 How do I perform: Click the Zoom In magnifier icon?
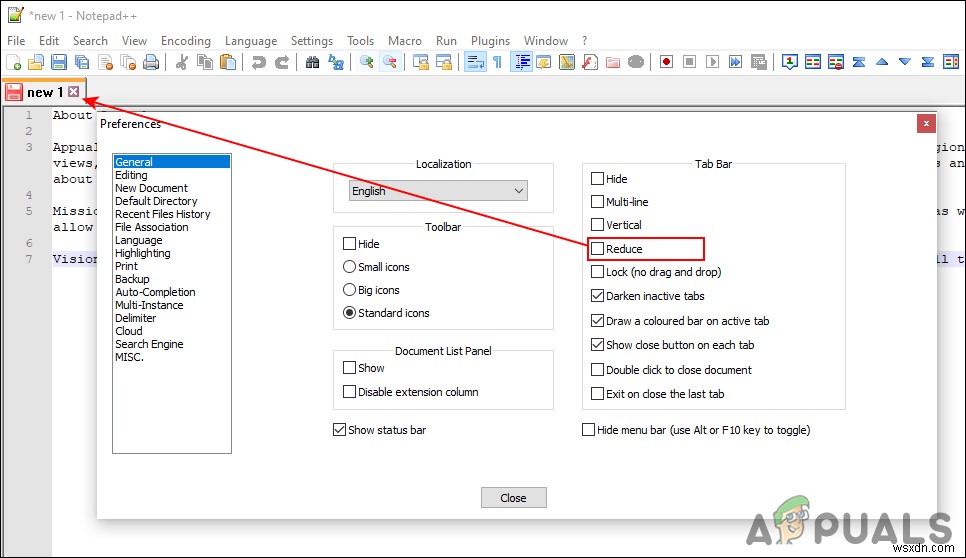tap(367, 62)
